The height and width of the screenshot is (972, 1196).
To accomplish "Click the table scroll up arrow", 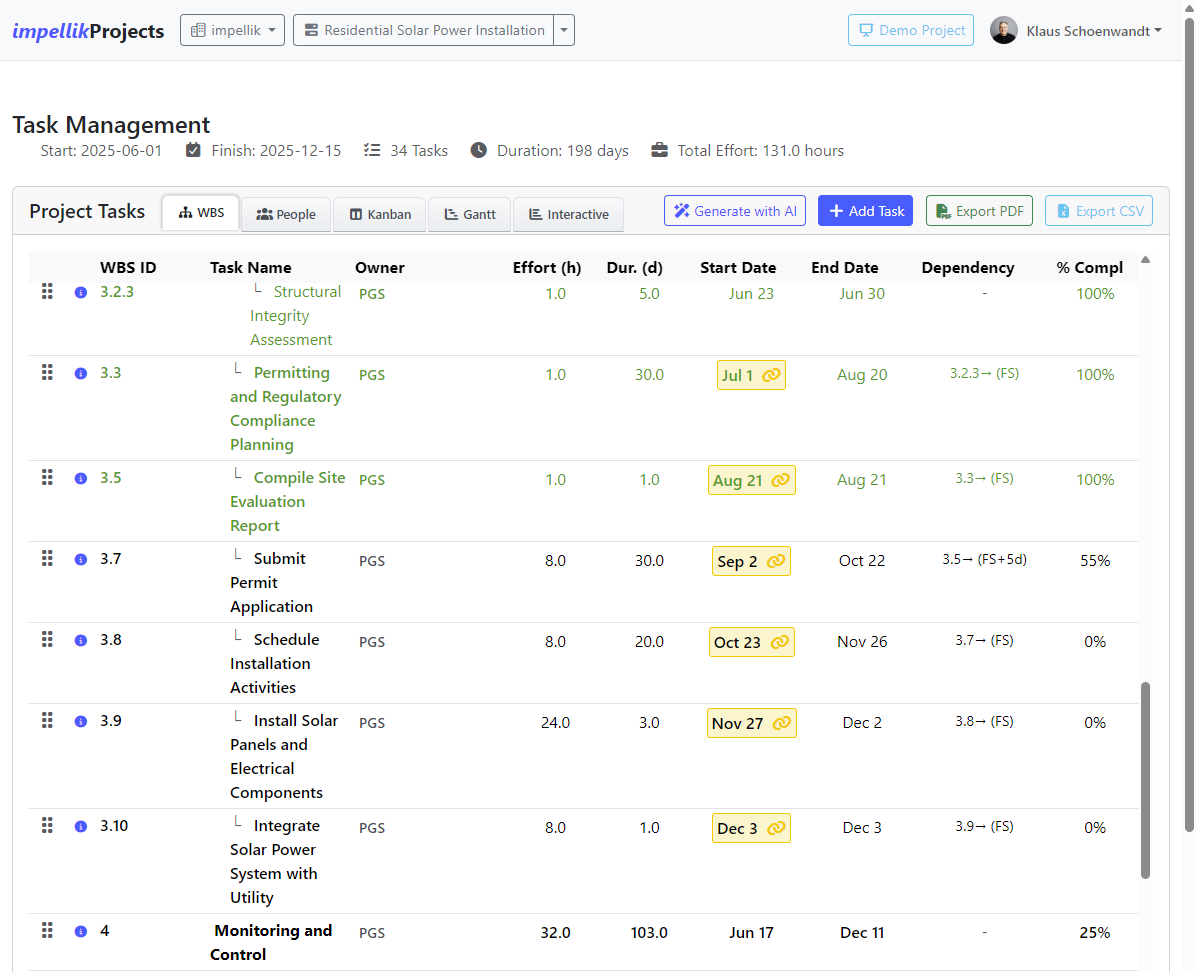I will pyautogui.click(x=1145, y=260).
